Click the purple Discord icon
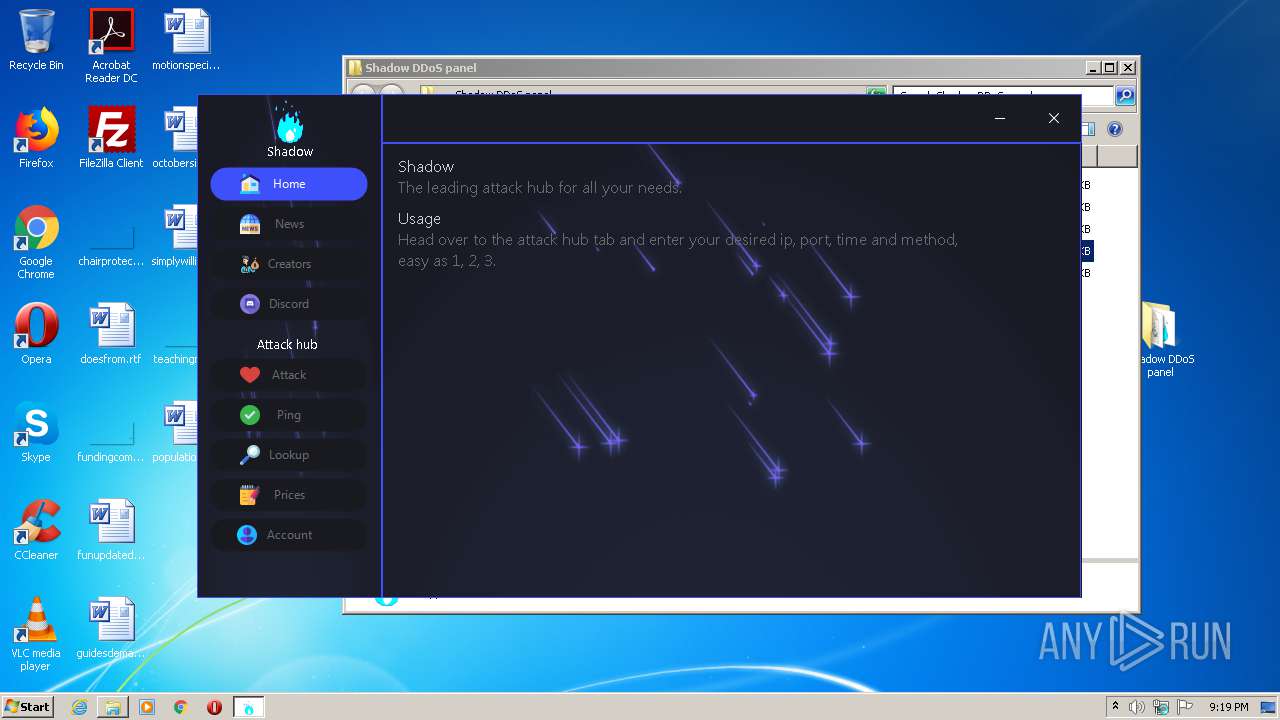The width and height of the screenshot is (1280, 720). pos(250,304)
